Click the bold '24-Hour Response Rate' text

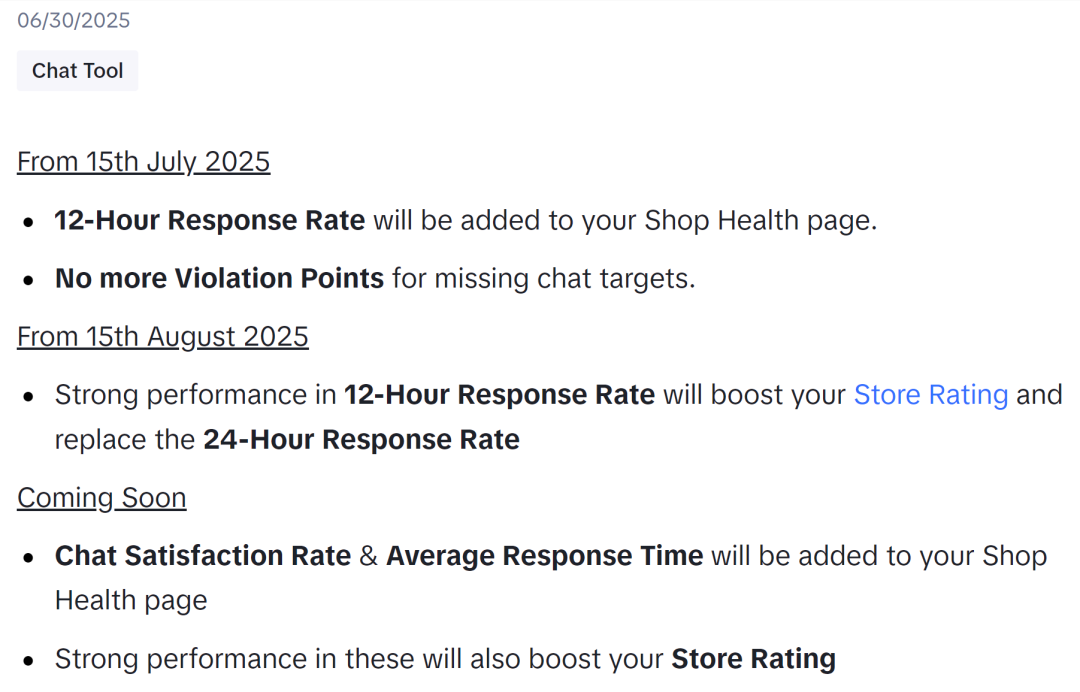click(x=361, y=440)
